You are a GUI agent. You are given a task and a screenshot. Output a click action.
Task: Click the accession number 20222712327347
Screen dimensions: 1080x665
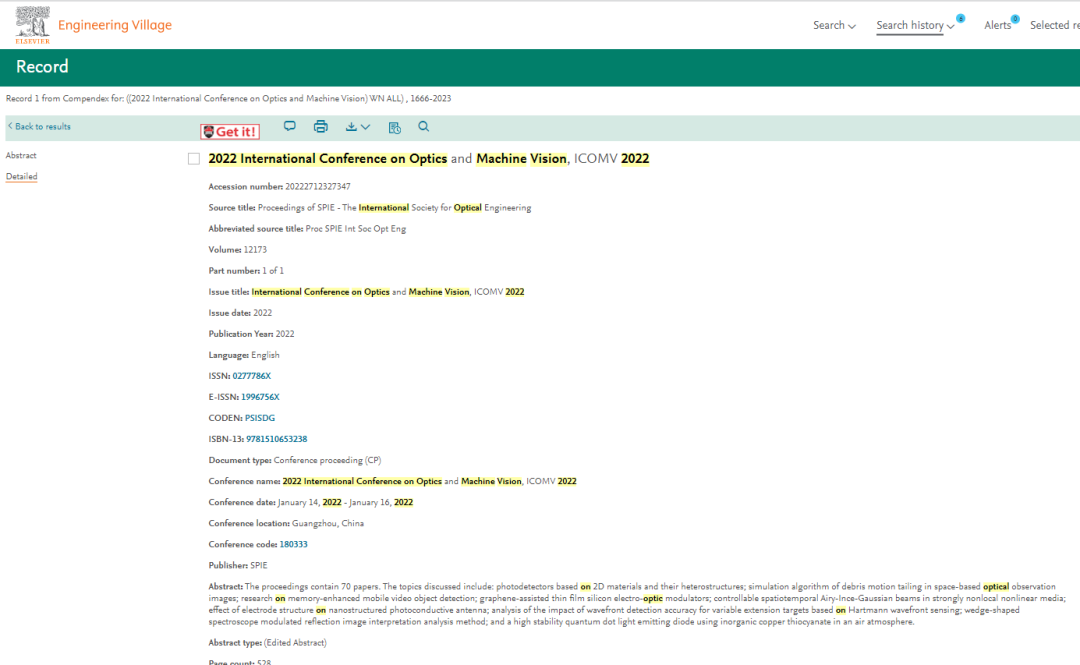point(318,187)
